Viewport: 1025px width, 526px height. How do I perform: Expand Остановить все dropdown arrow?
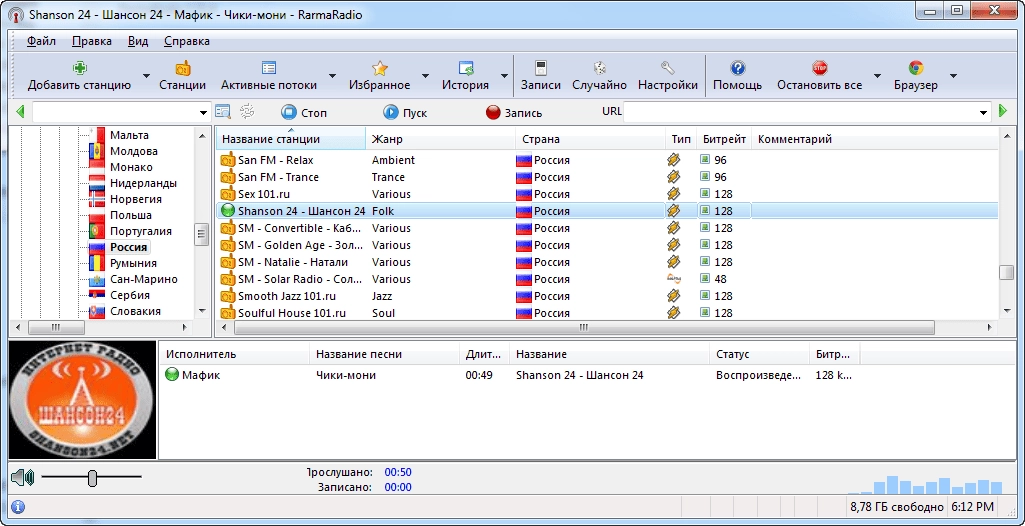click(x=877, y=76)
